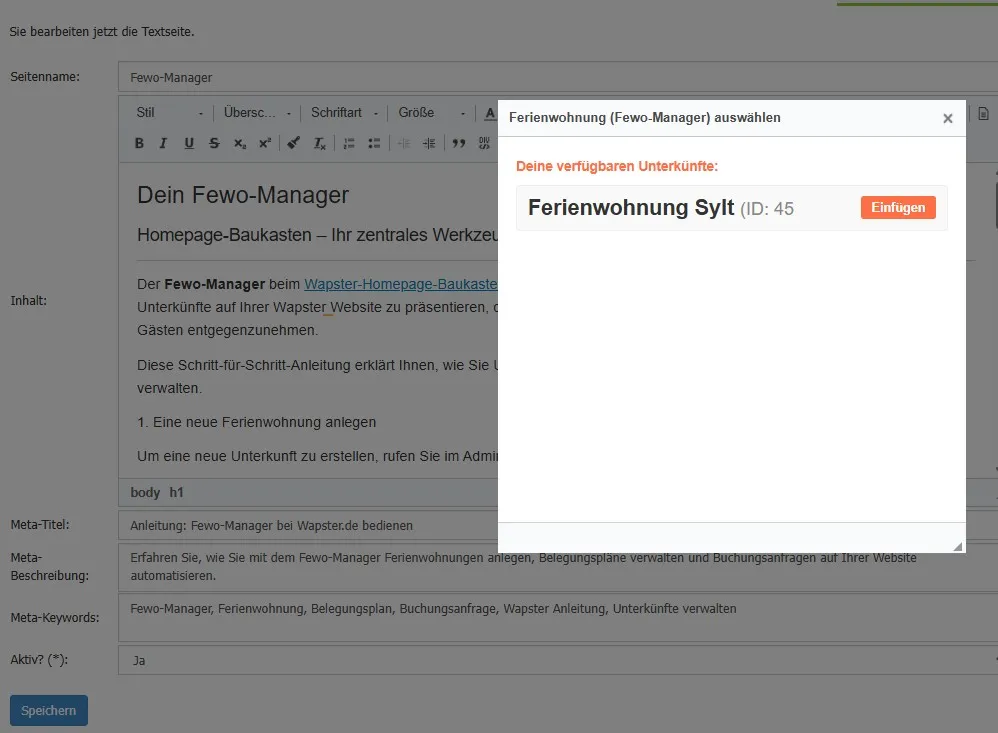Close the Ferienwohnung auswählen dialog
Viewport: 998px width, 733px height.
[x=948, y=118]
